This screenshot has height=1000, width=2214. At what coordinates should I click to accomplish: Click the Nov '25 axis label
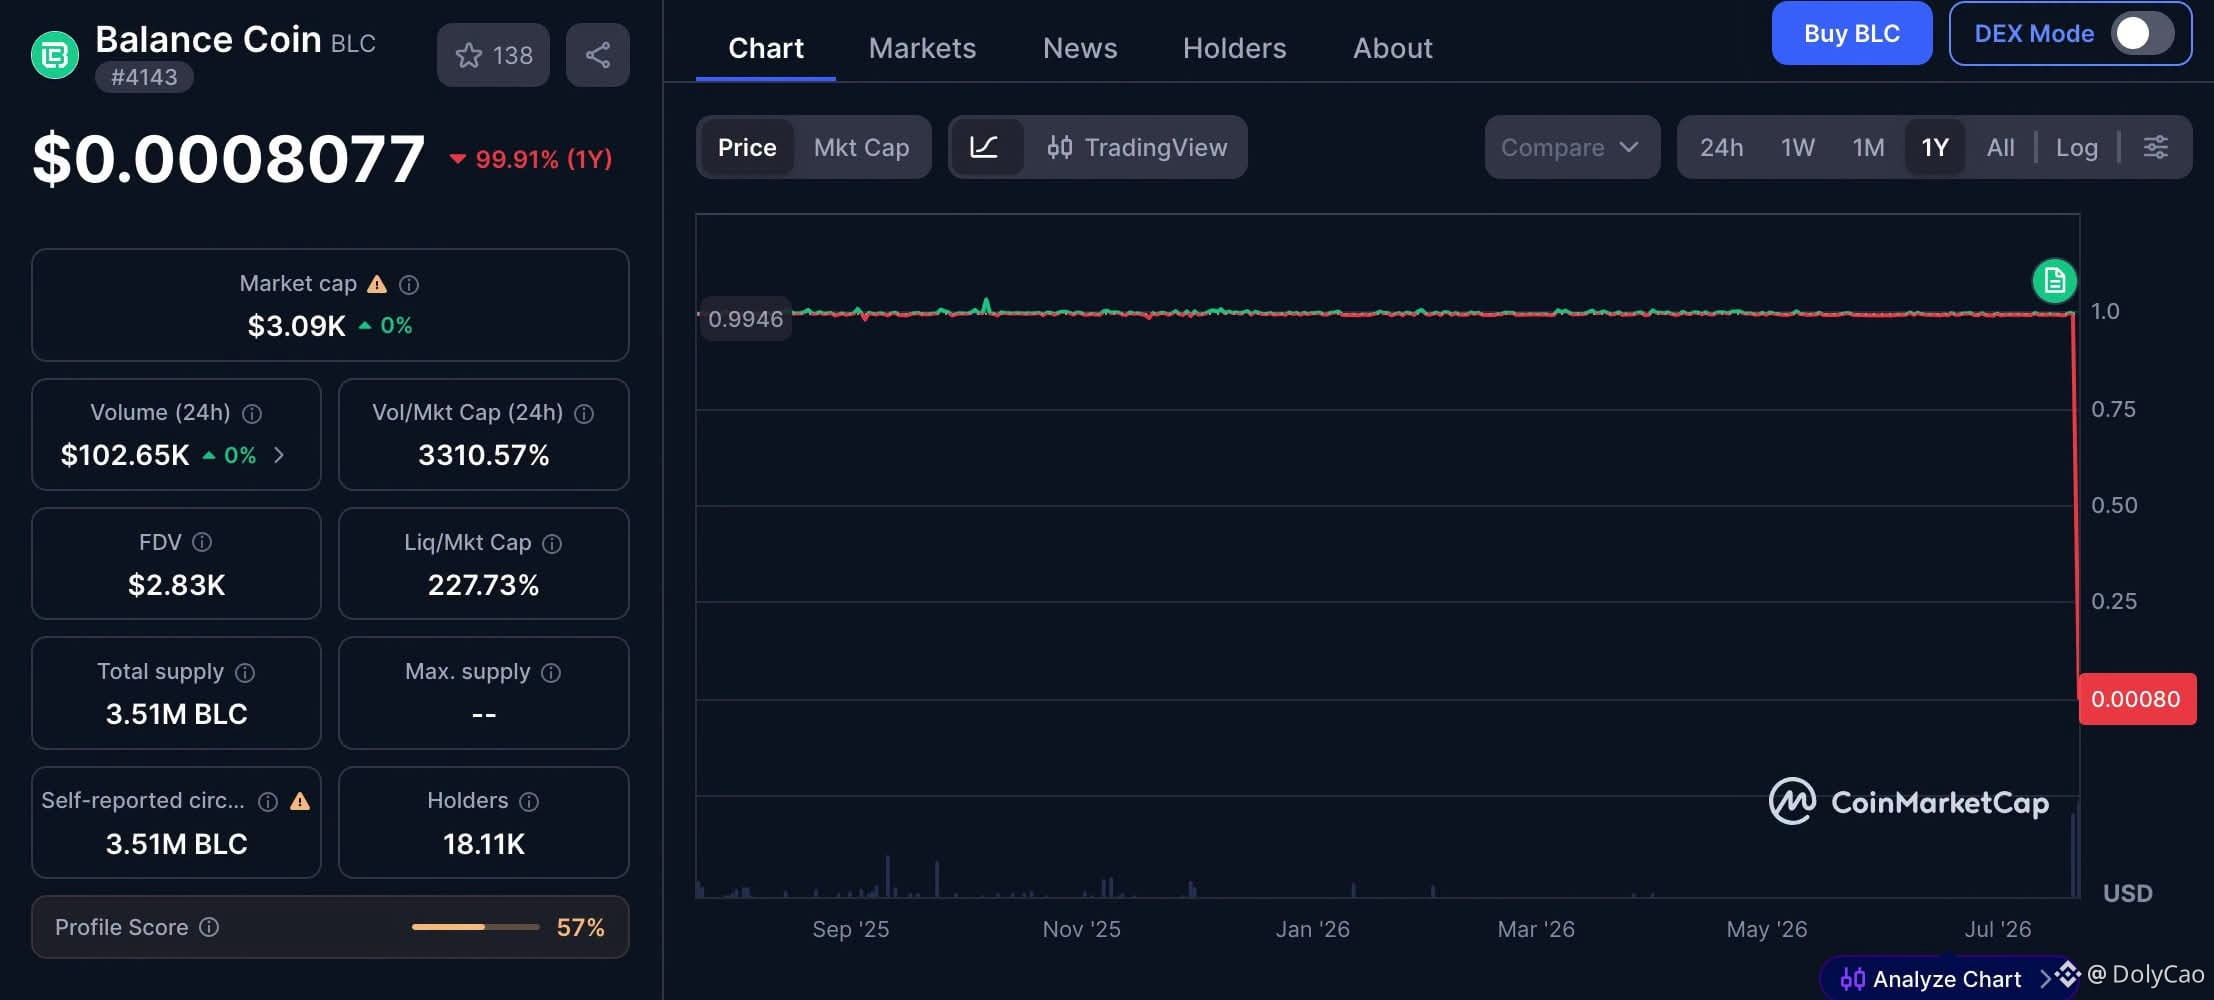click(1081, 929)
